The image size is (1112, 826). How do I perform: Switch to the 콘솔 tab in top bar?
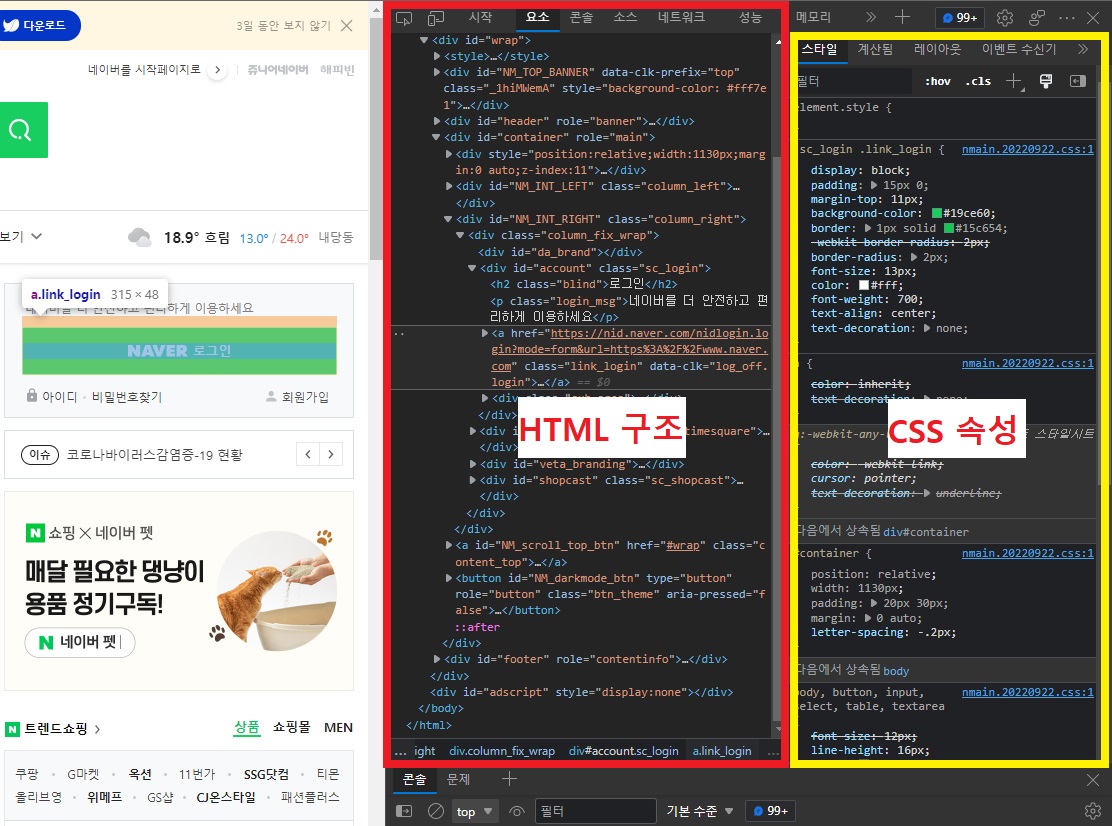point(582,17)
